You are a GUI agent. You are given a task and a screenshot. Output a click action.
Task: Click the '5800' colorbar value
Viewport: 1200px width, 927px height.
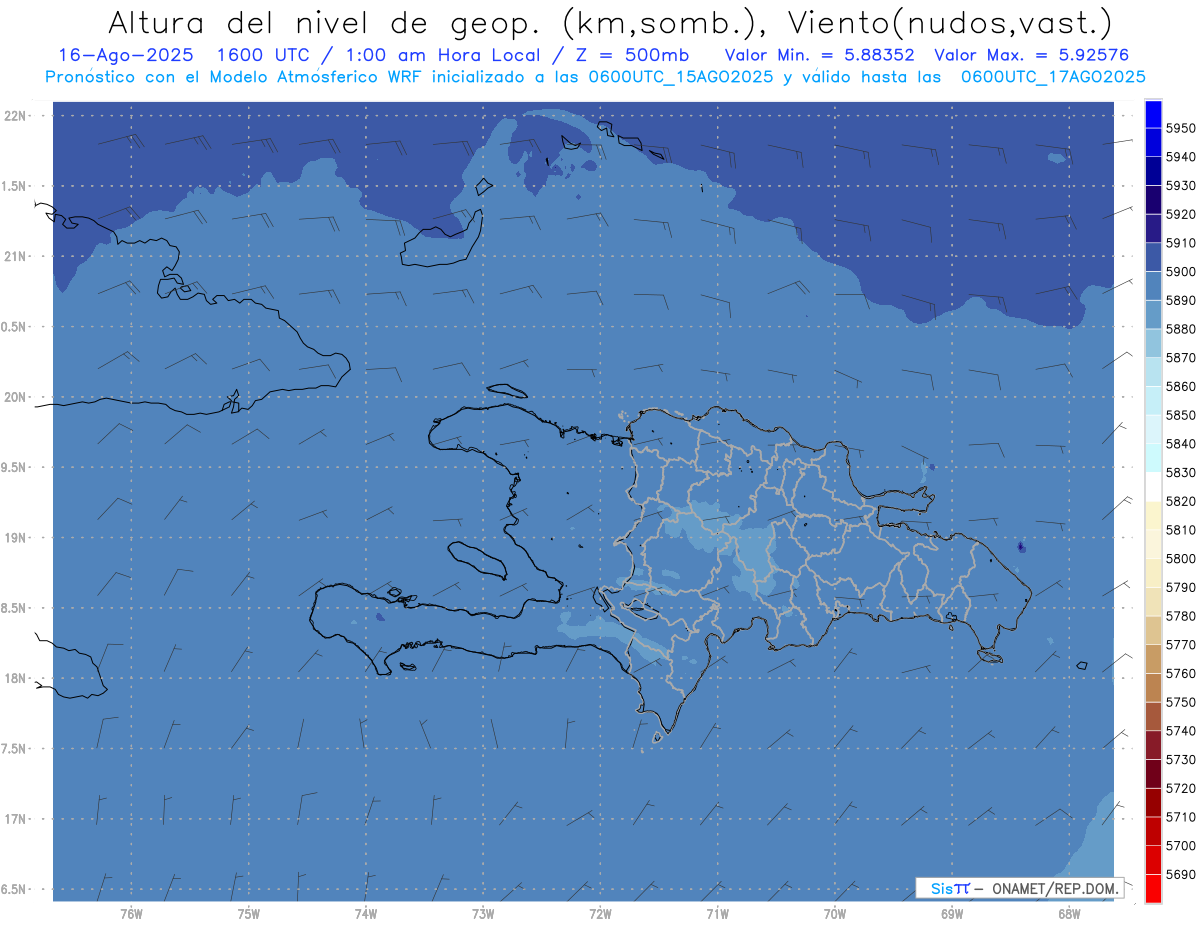pos(1181,559)
